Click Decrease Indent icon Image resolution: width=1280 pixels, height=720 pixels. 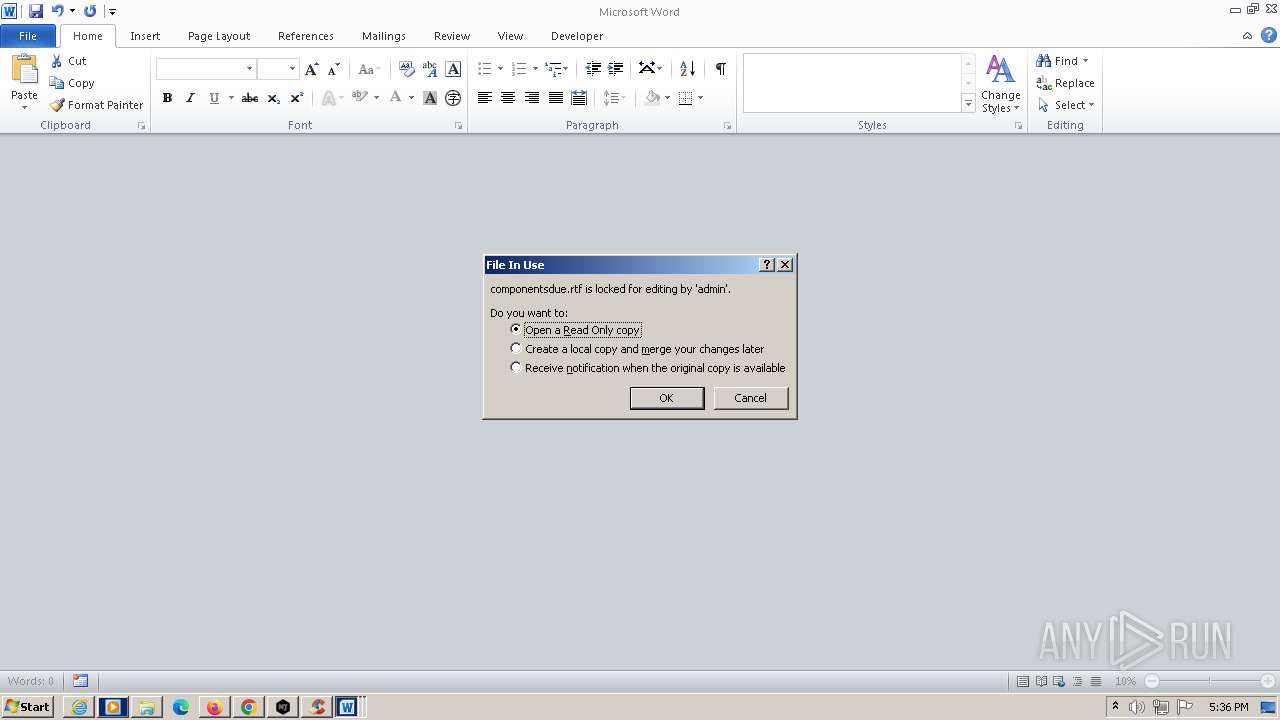coord(593,69)
